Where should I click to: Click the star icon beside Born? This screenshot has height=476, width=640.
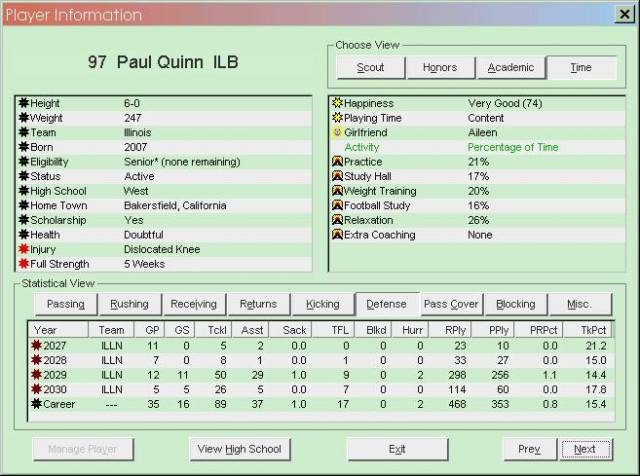coord(24,147)
